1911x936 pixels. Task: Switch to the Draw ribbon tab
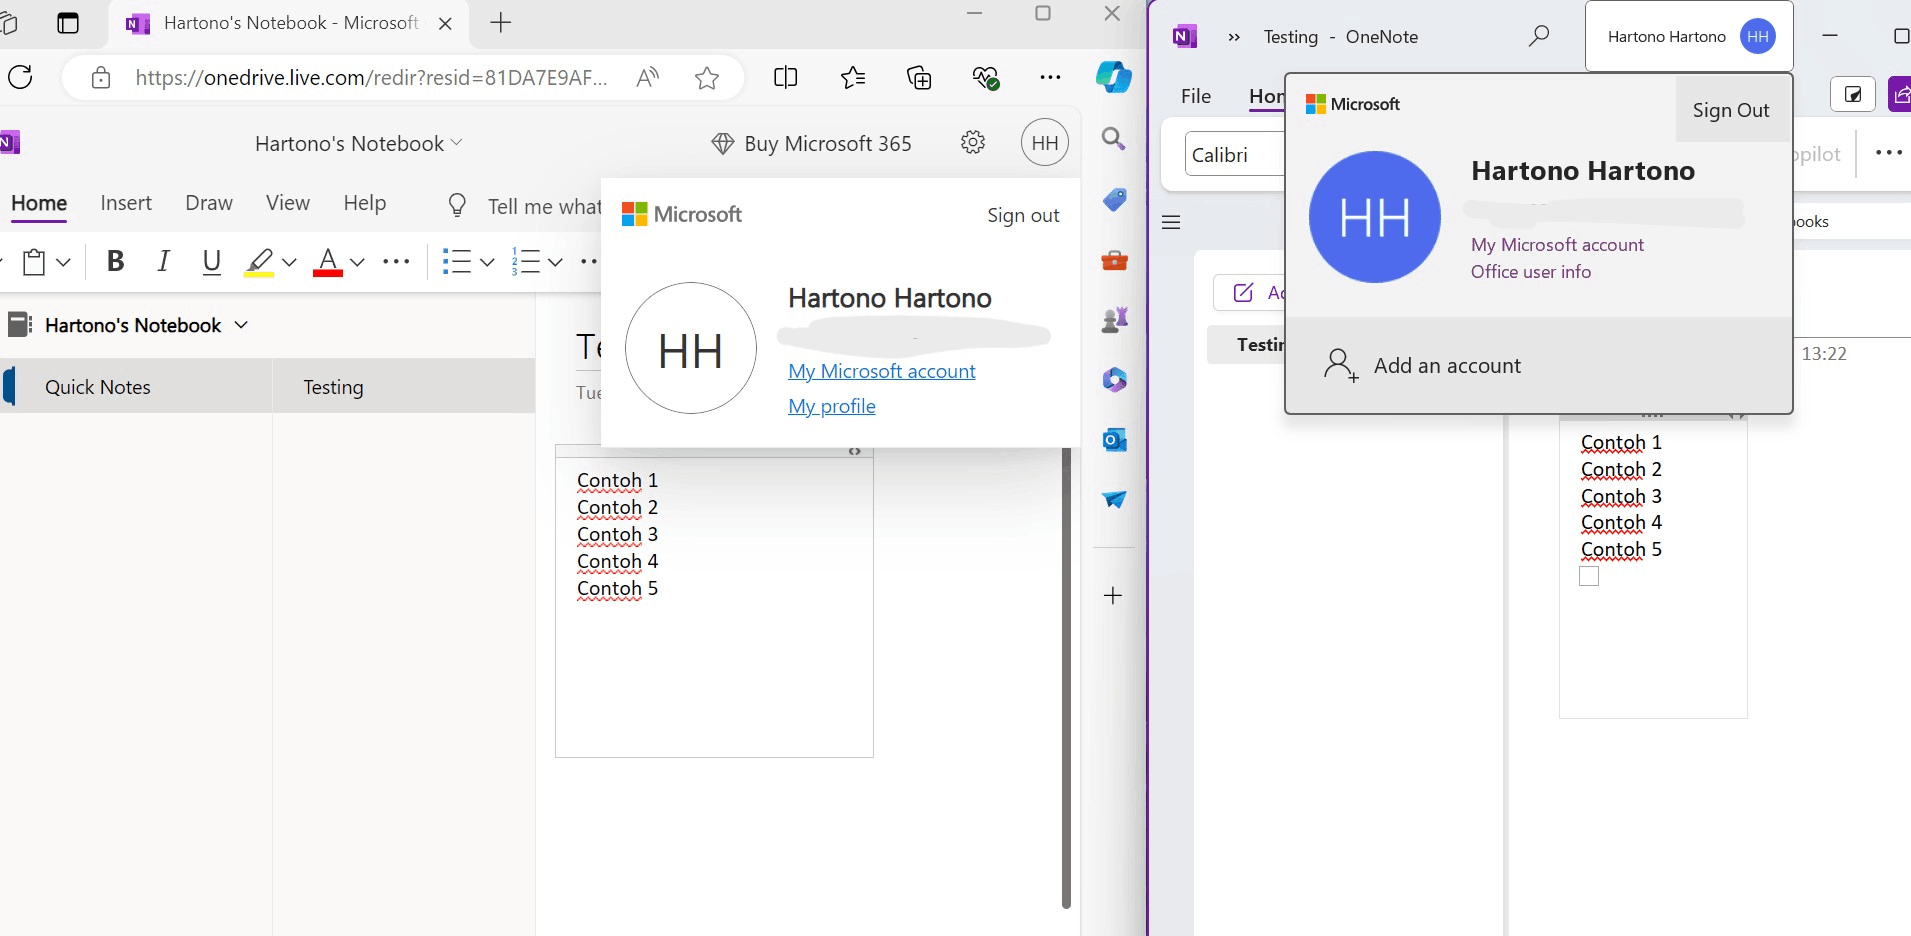[x=208, y=202]
